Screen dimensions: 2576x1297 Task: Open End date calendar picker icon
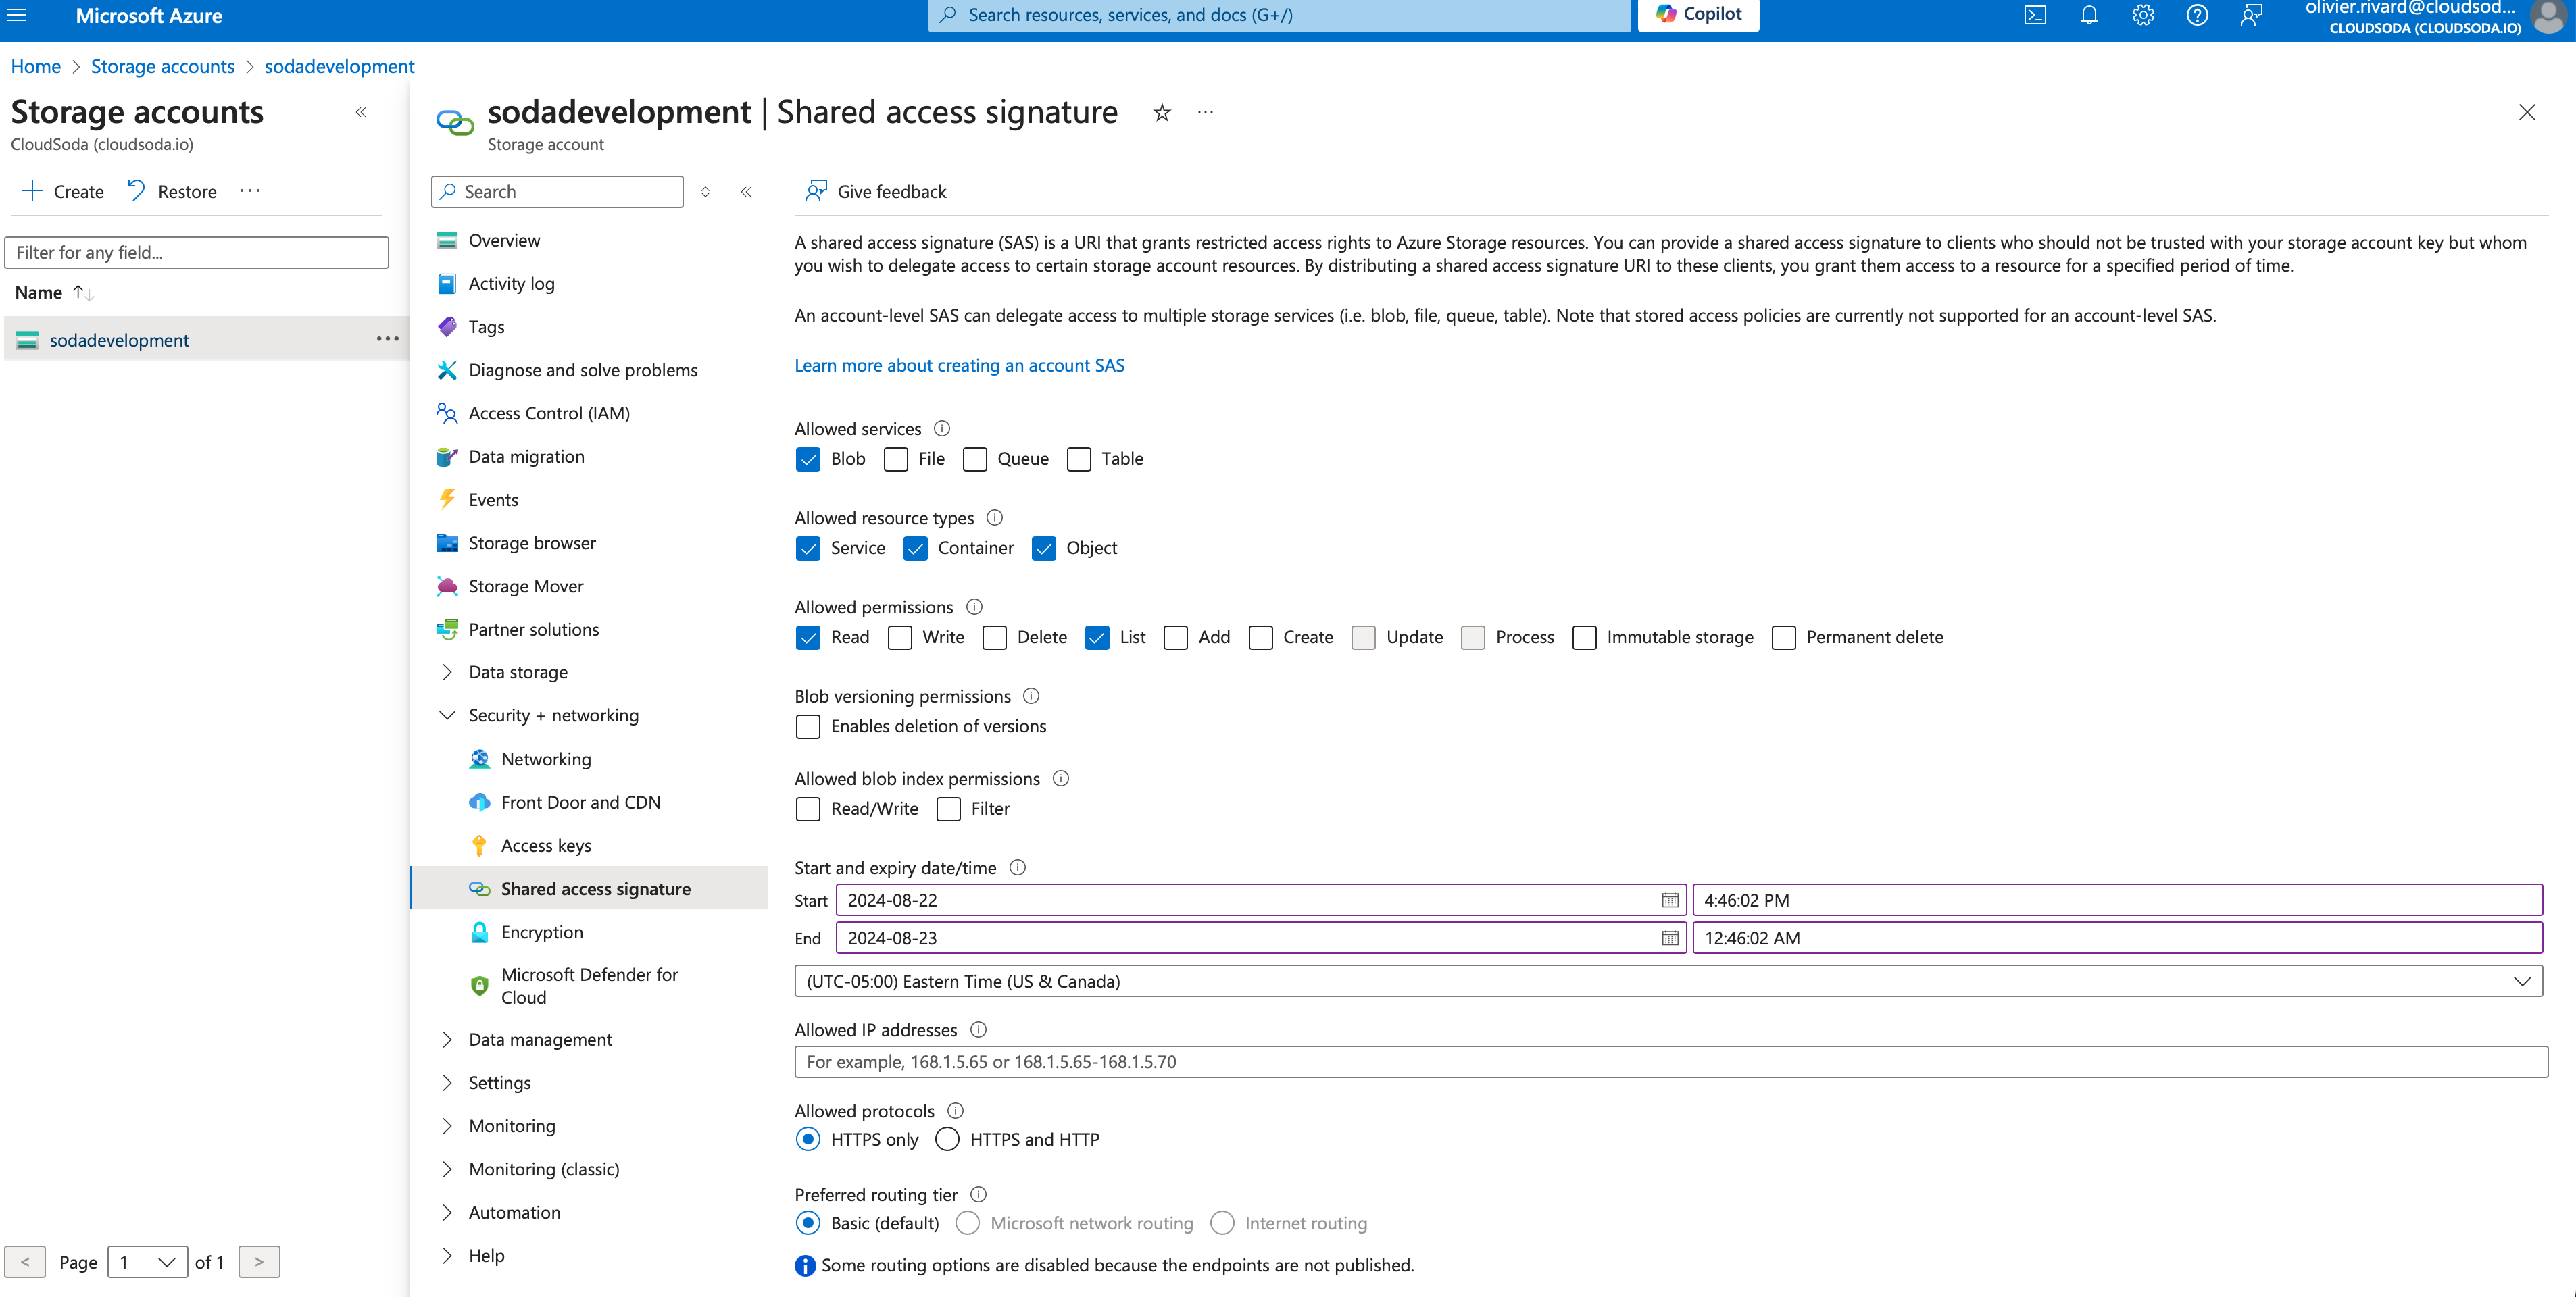pos(1669,938)
